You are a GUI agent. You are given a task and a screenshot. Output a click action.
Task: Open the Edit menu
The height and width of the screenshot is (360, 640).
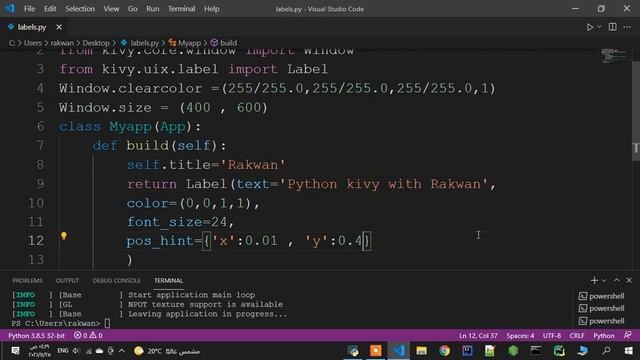pos(50,9)
